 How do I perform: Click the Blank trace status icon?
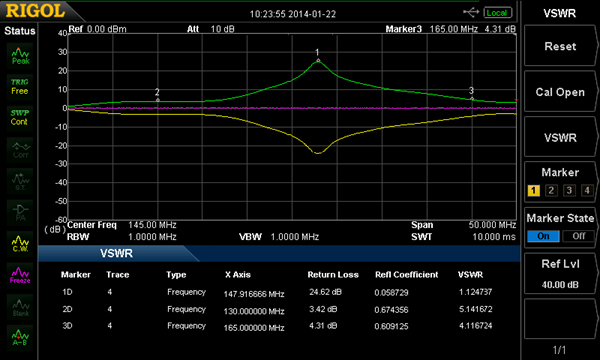20,307
